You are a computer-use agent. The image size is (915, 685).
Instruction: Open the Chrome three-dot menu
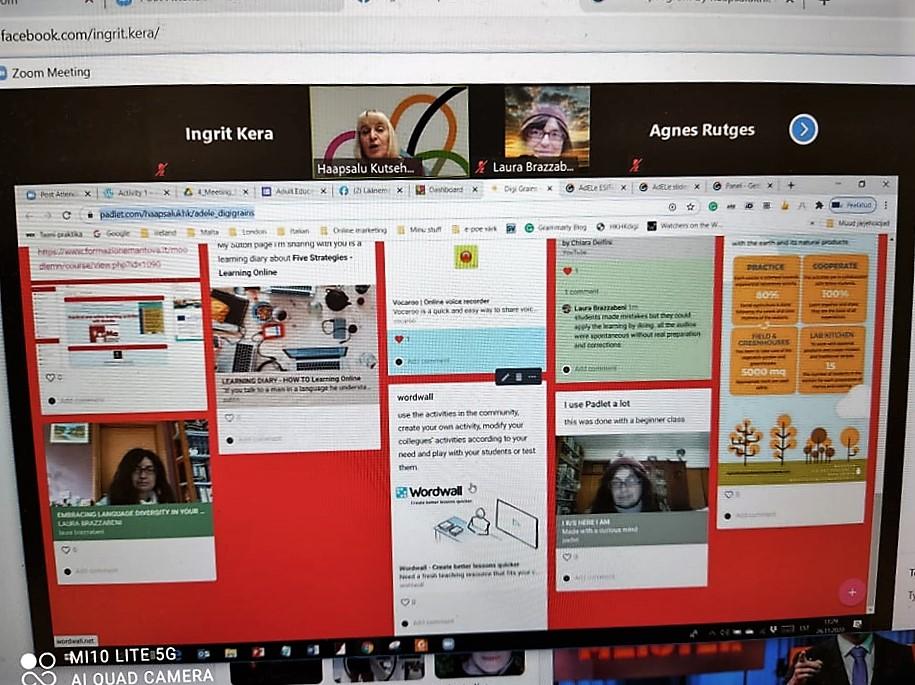[886, 205]
